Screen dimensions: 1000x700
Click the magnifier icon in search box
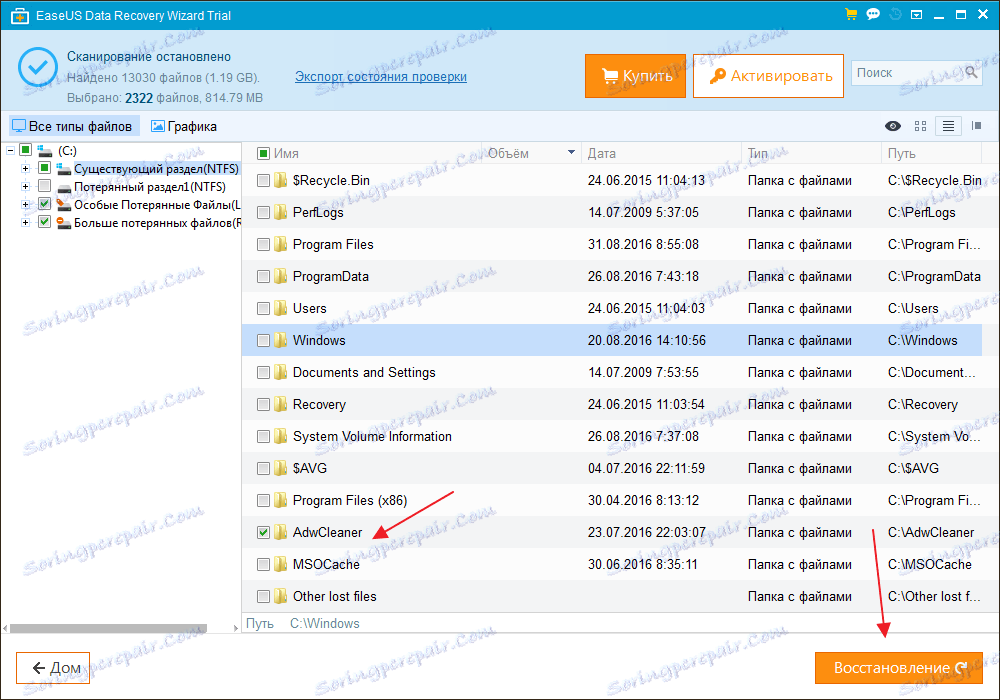971,72
